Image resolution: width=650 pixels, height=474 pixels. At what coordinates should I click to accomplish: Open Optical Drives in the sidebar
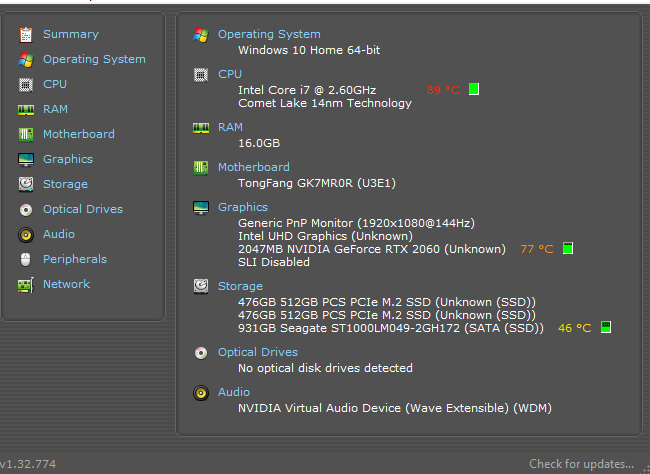pos(83,209)
